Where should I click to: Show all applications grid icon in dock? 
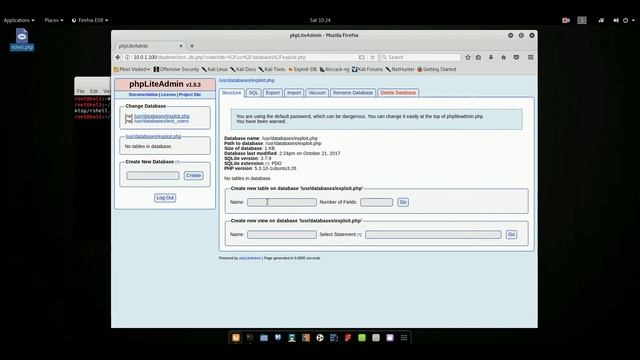pyautogui.click(x=404, y=338)
